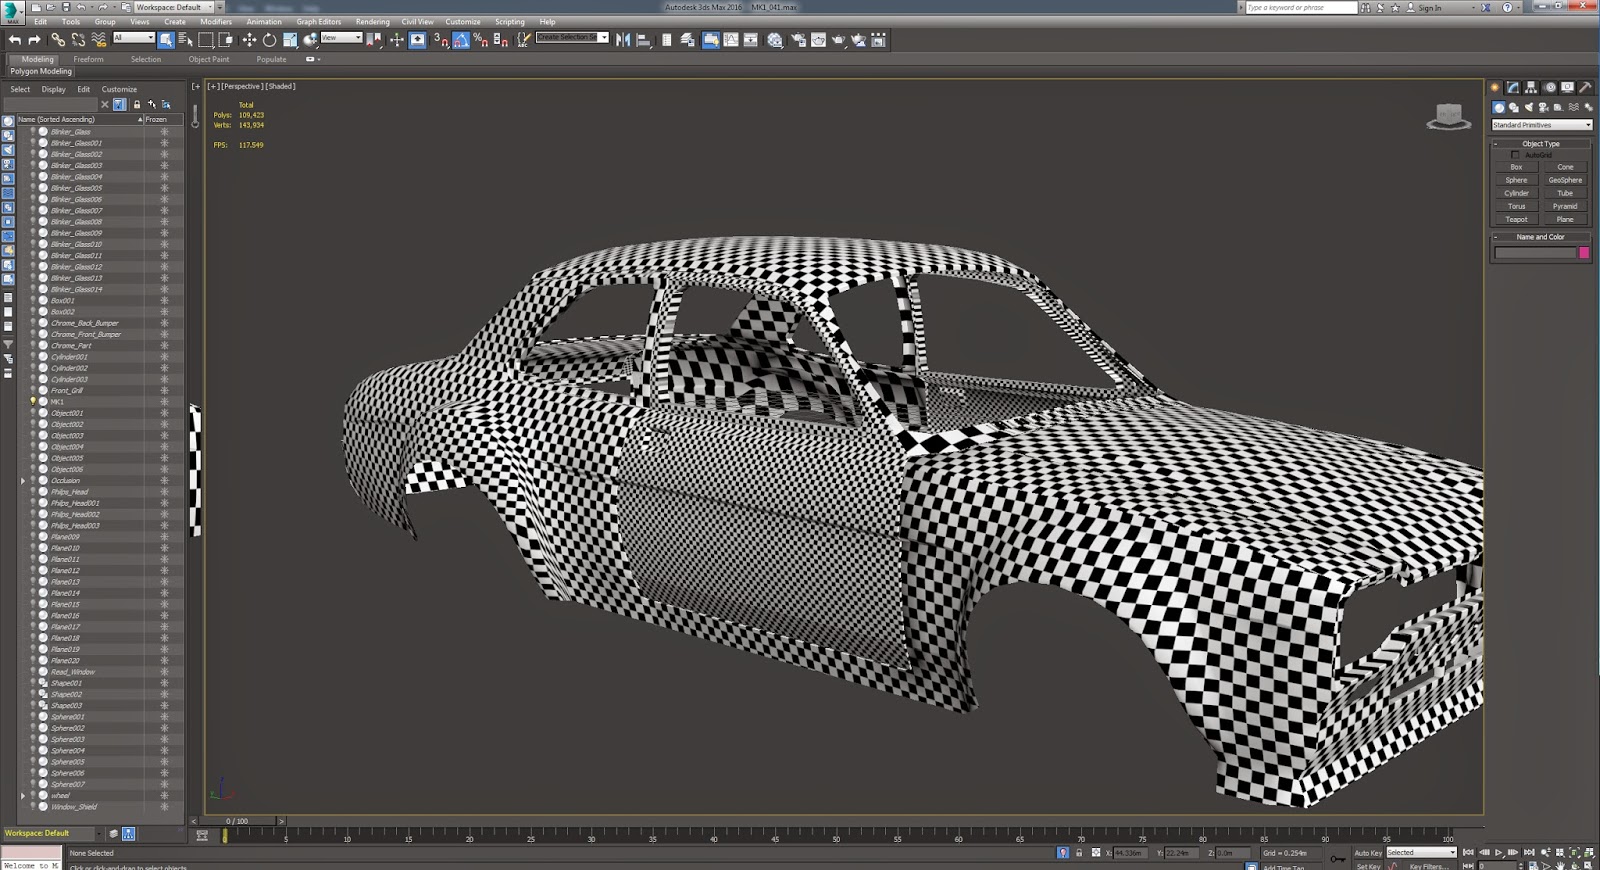Switch to the Freeform ribbon tab
This screenshot has height=870, width=1600.
pos(88,59)
